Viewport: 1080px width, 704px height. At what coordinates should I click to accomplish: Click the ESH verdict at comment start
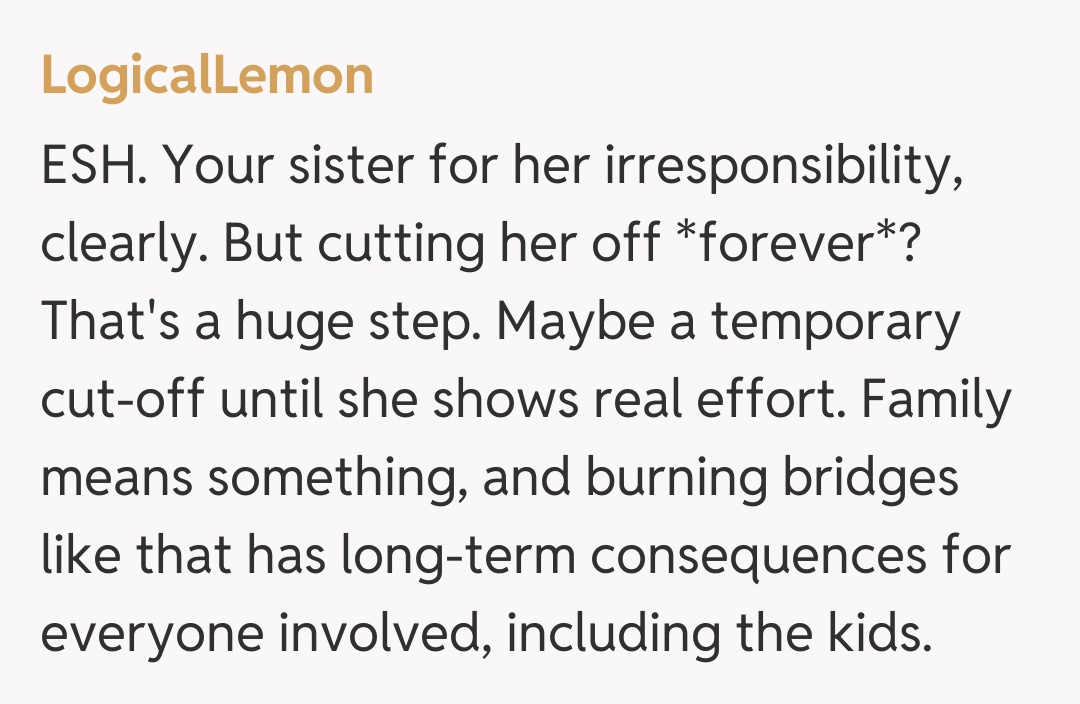93,166
